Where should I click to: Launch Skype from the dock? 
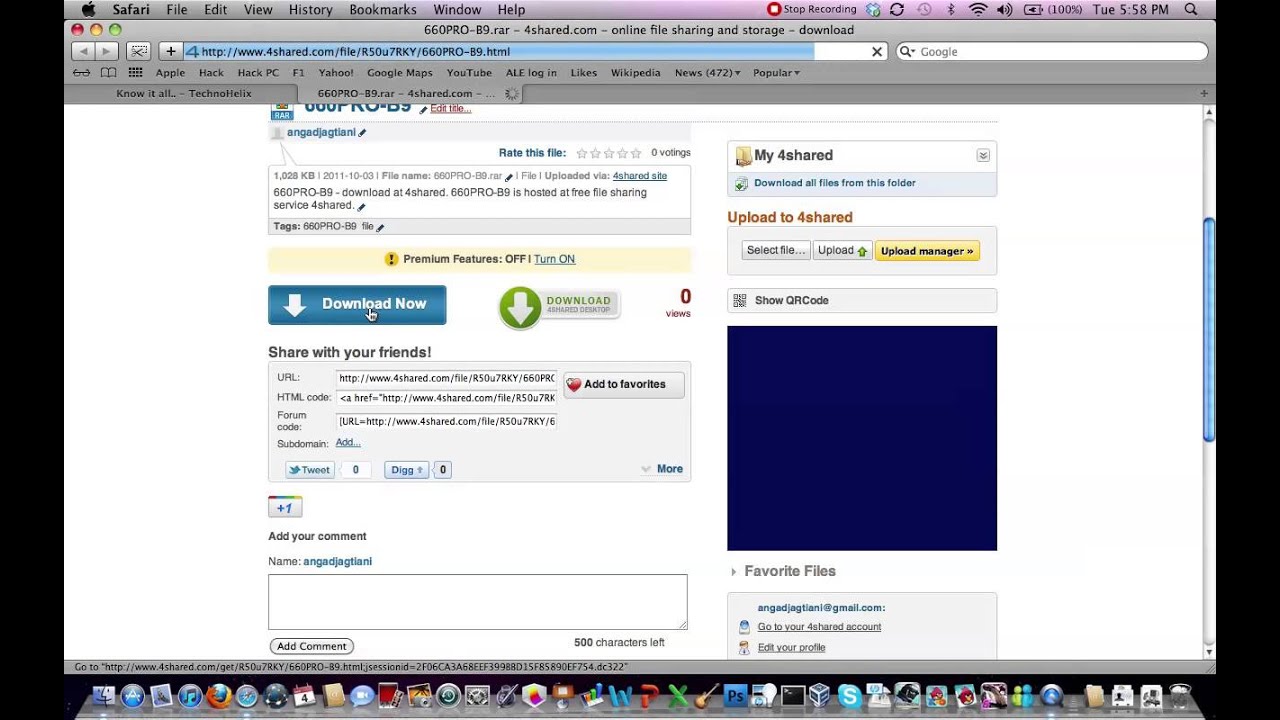pyautogui.click(x=850, y=696)
